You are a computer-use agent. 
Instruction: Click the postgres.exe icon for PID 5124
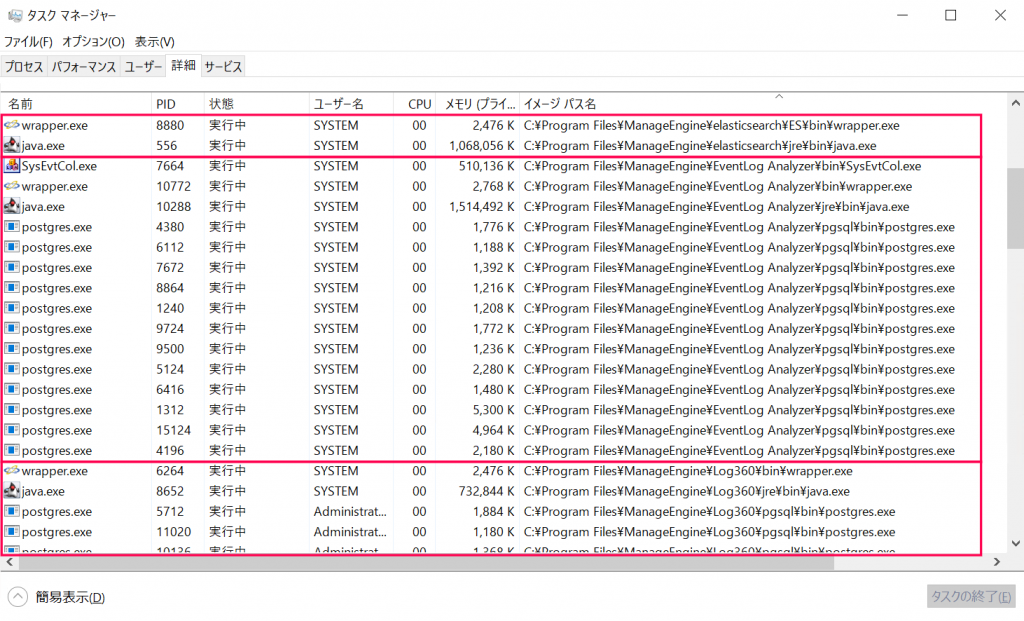coord(12,368)
